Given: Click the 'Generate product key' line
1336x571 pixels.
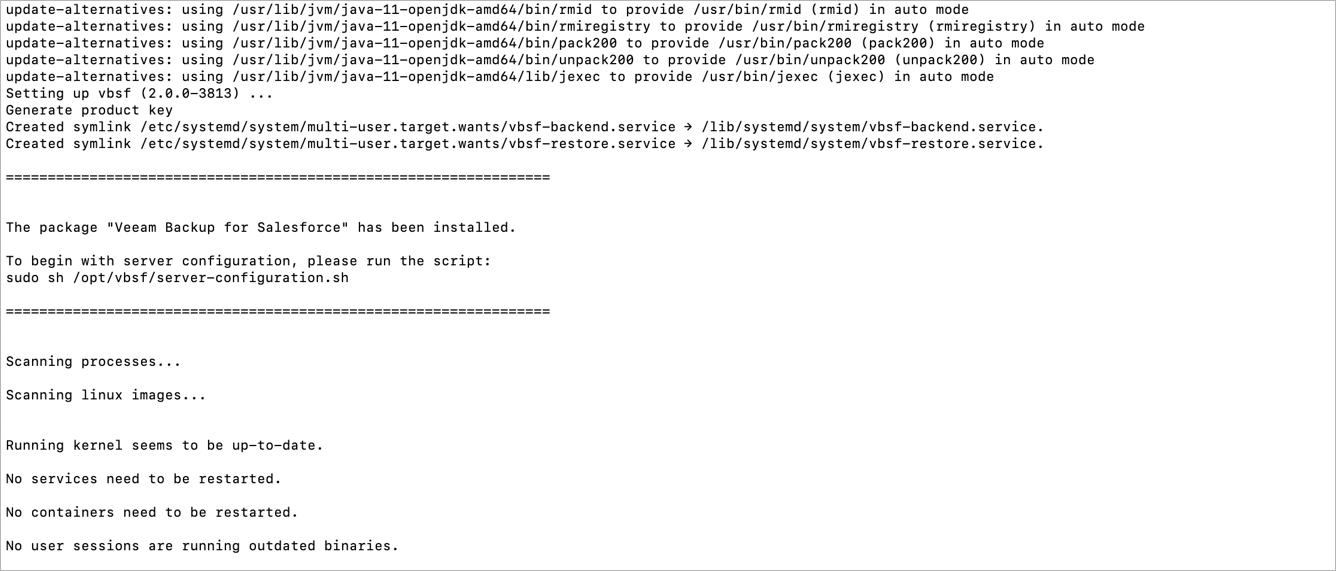Looking at the screenshot, I should point(89,110).
